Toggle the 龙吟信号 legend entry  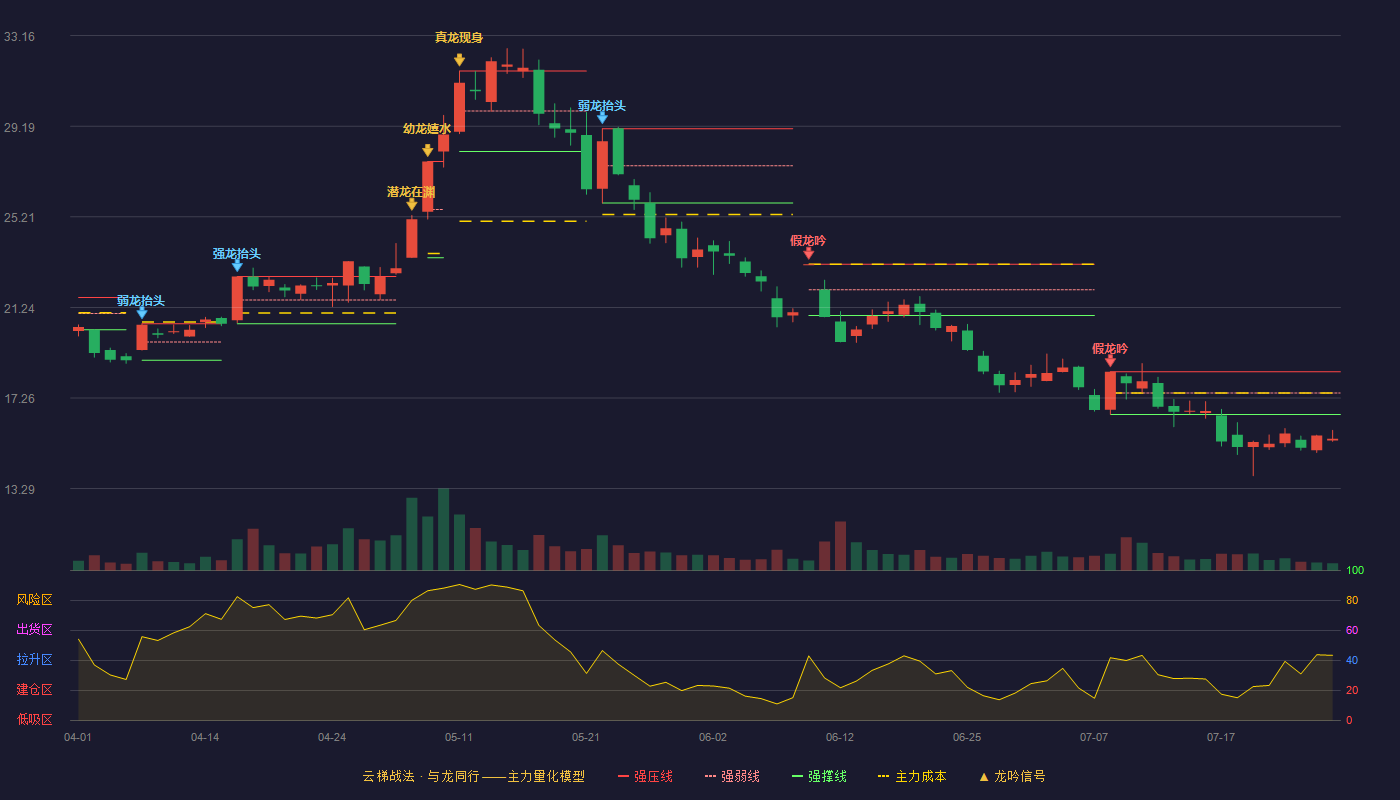(x=1012, y=776)
